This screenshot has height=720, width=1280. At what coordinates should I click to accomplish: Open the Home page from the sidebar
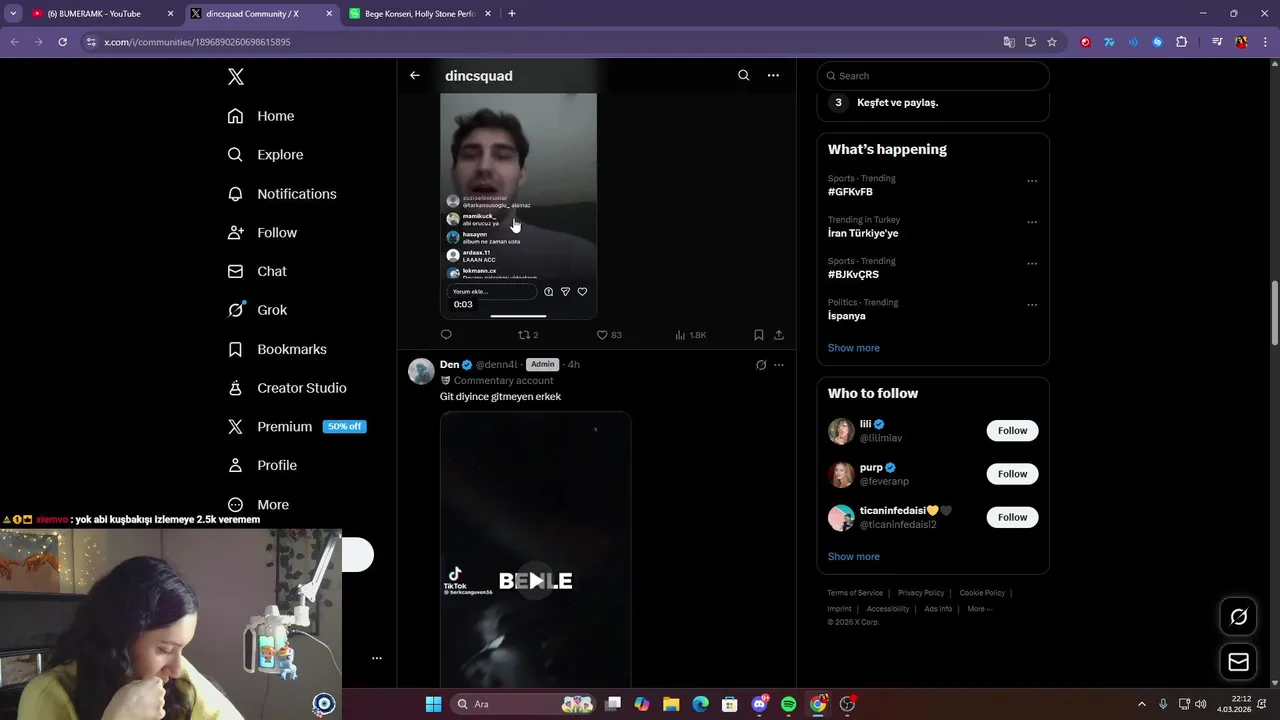coord(261,116)
